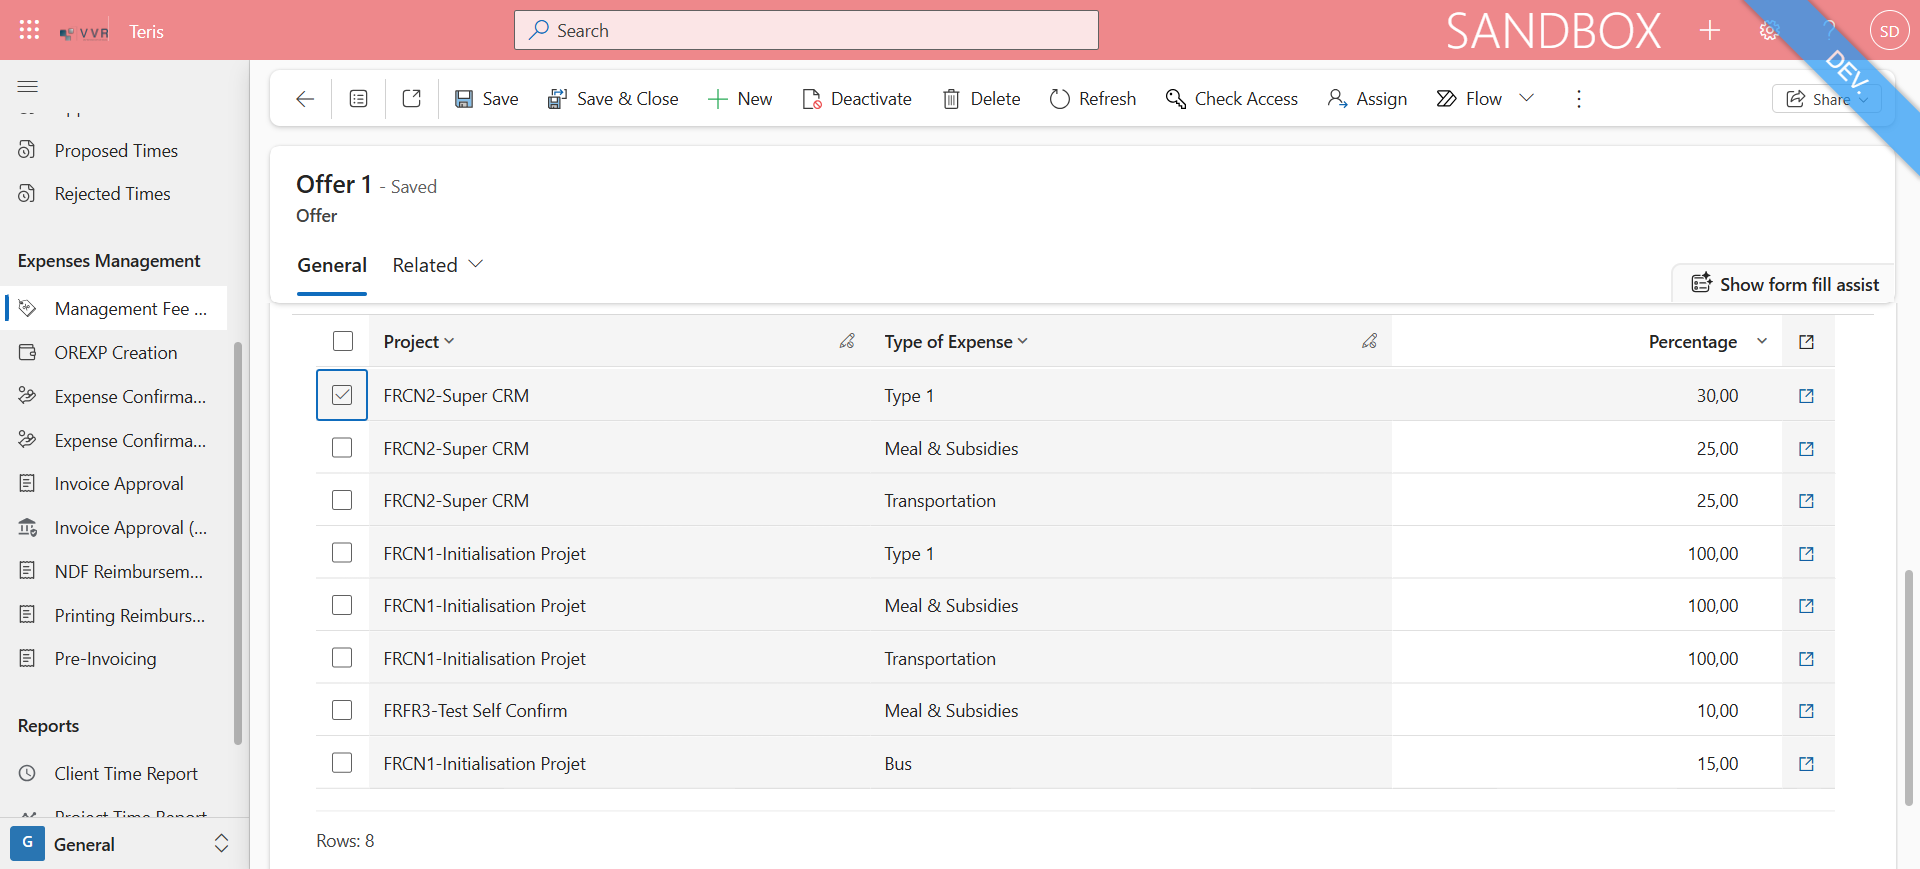
Task: Click the Save button
Action: tap(487, 99)
